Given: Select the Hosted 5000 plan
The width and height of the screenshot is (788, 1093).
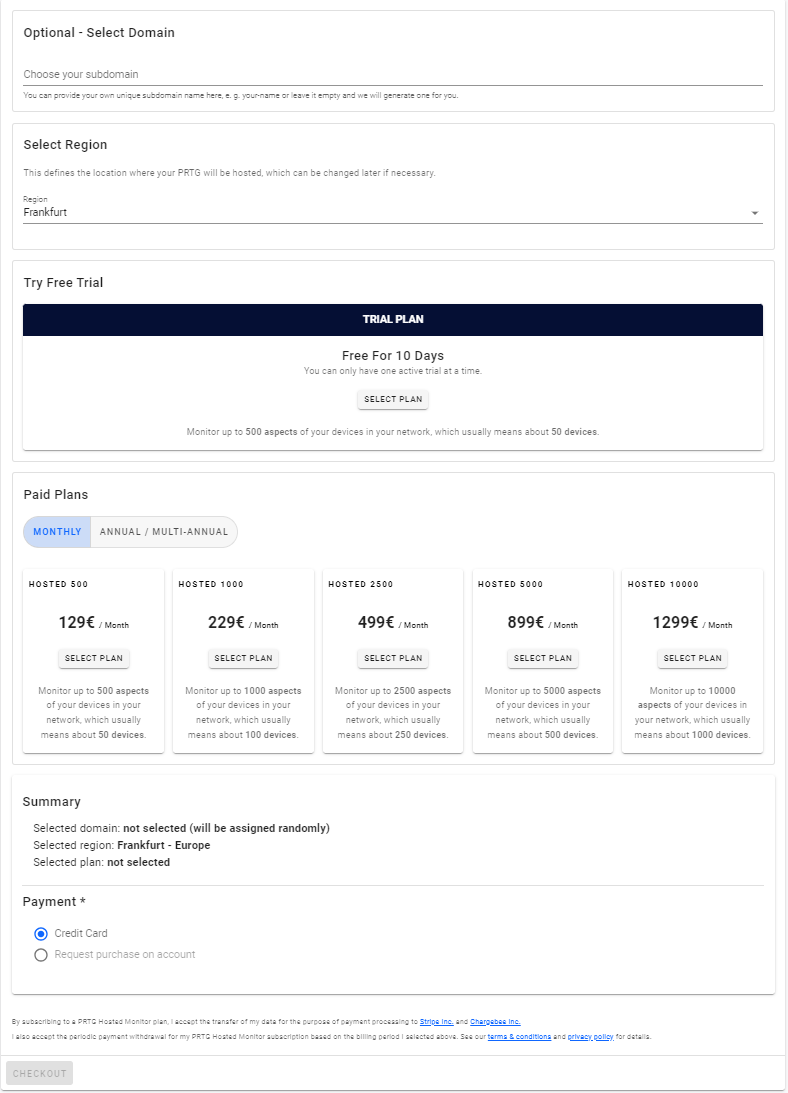Looking at the screenshot, I should [543, 658].
